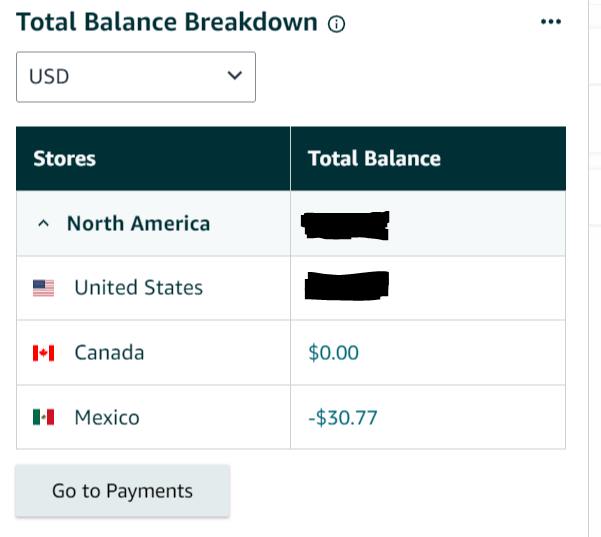Click the info icon beside Total Balance Breakdown
The image size is (601, 537).
tap(336, 24)
